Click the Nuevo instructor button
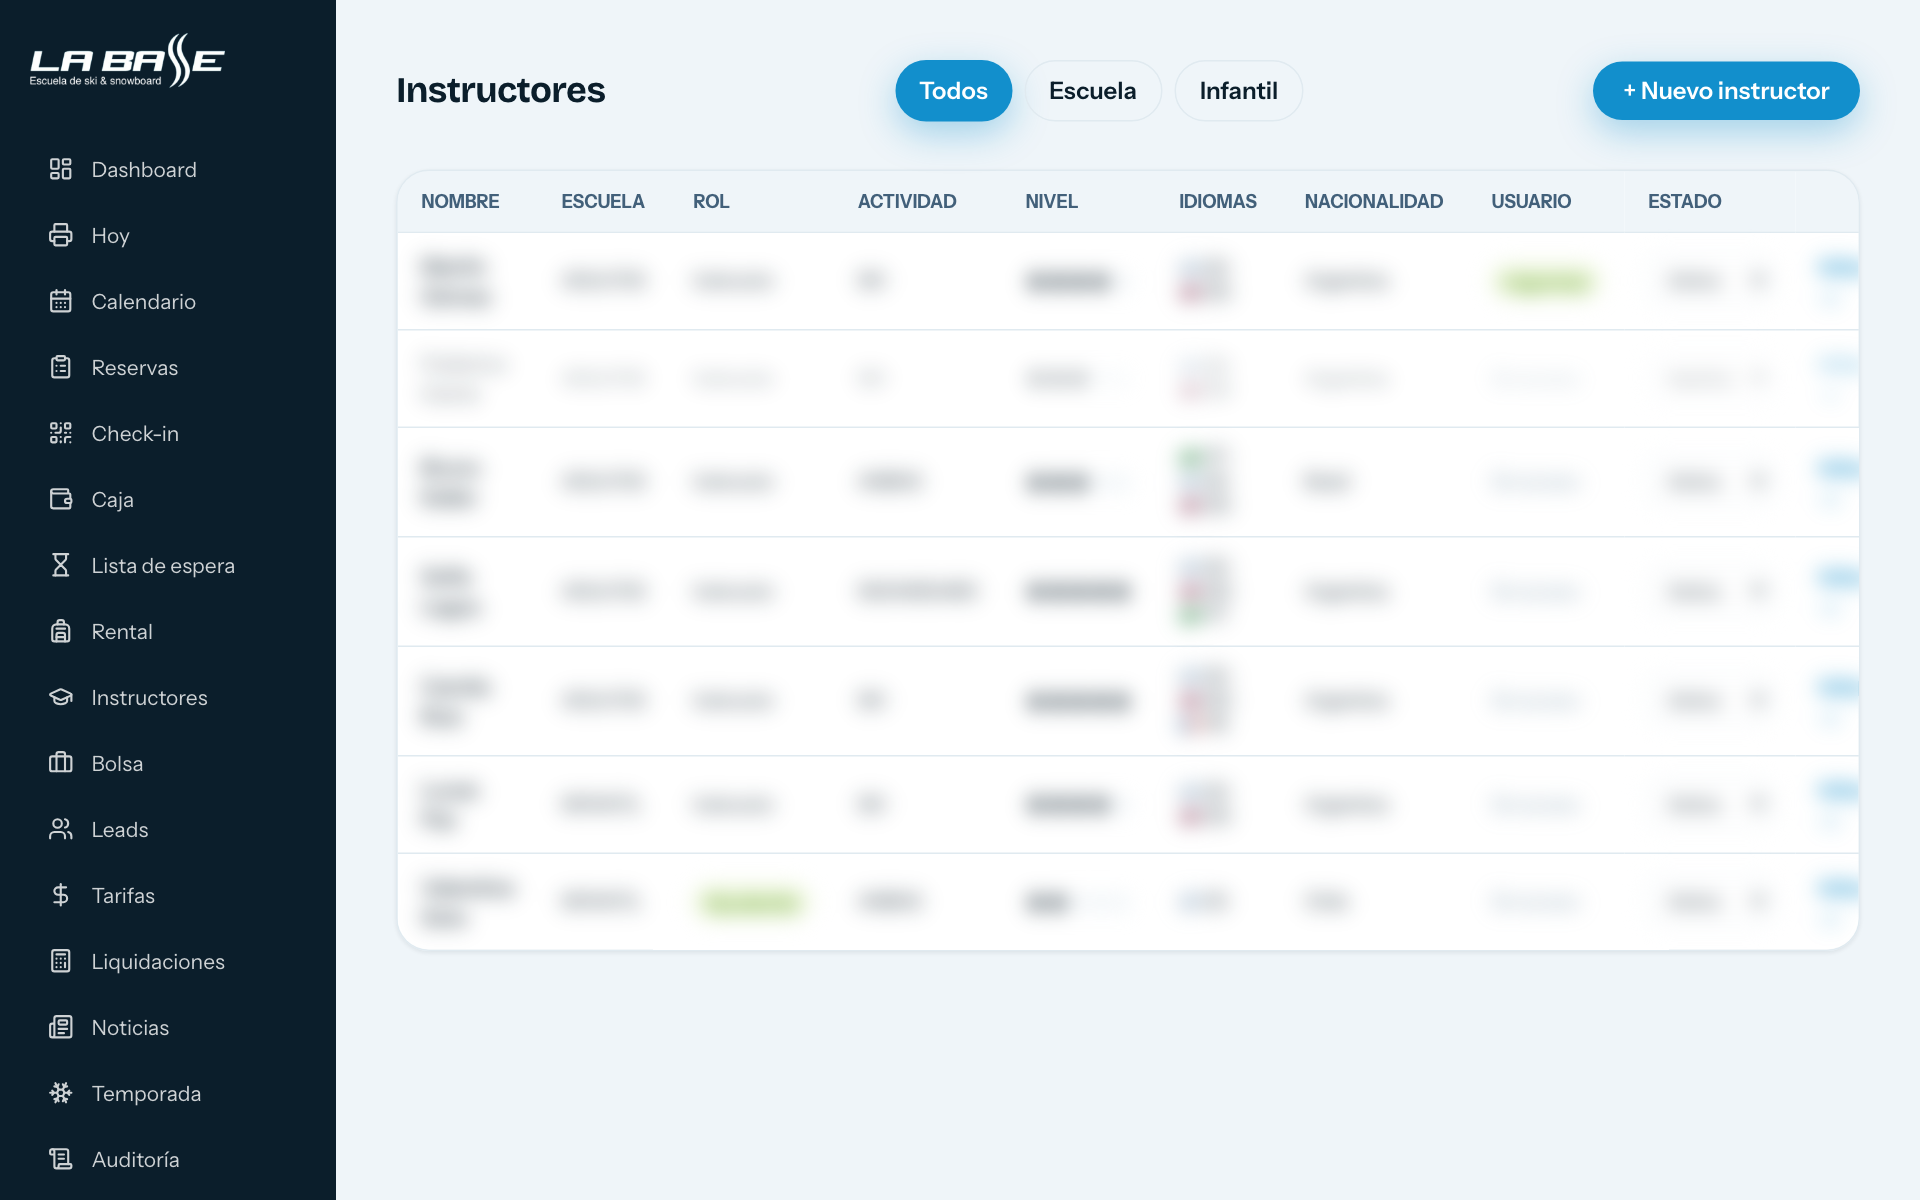 click(x=1726, y=91)
